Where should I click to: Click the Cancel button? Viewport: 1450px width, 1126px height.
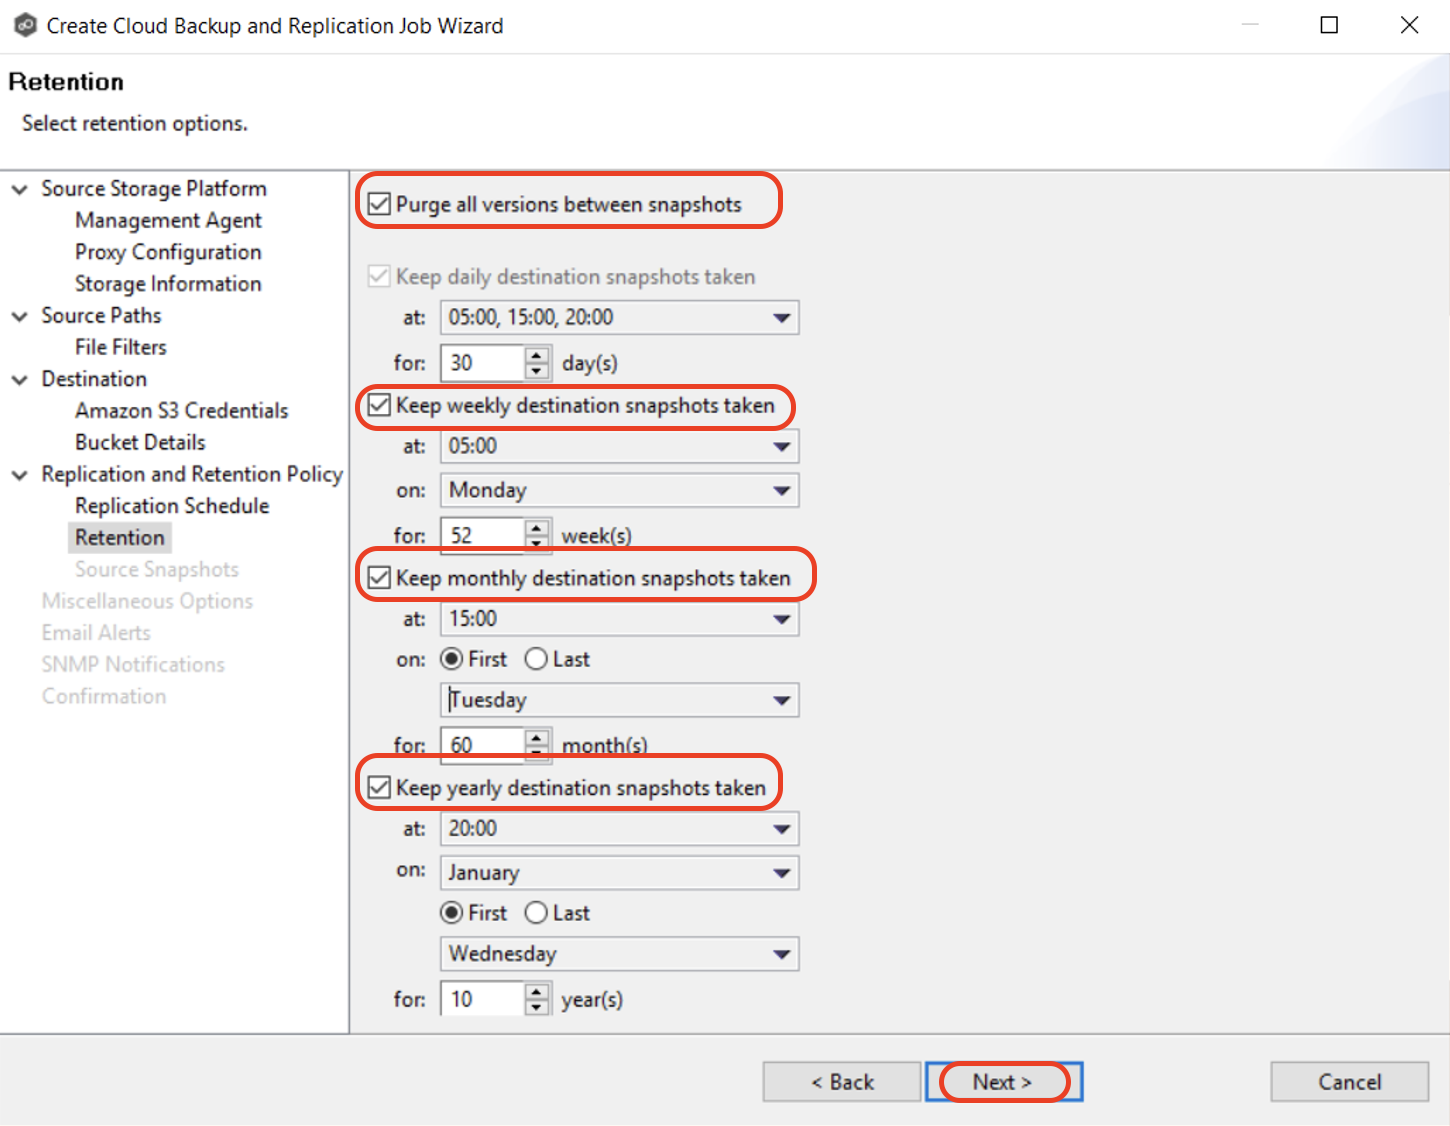[1349, 1082]
